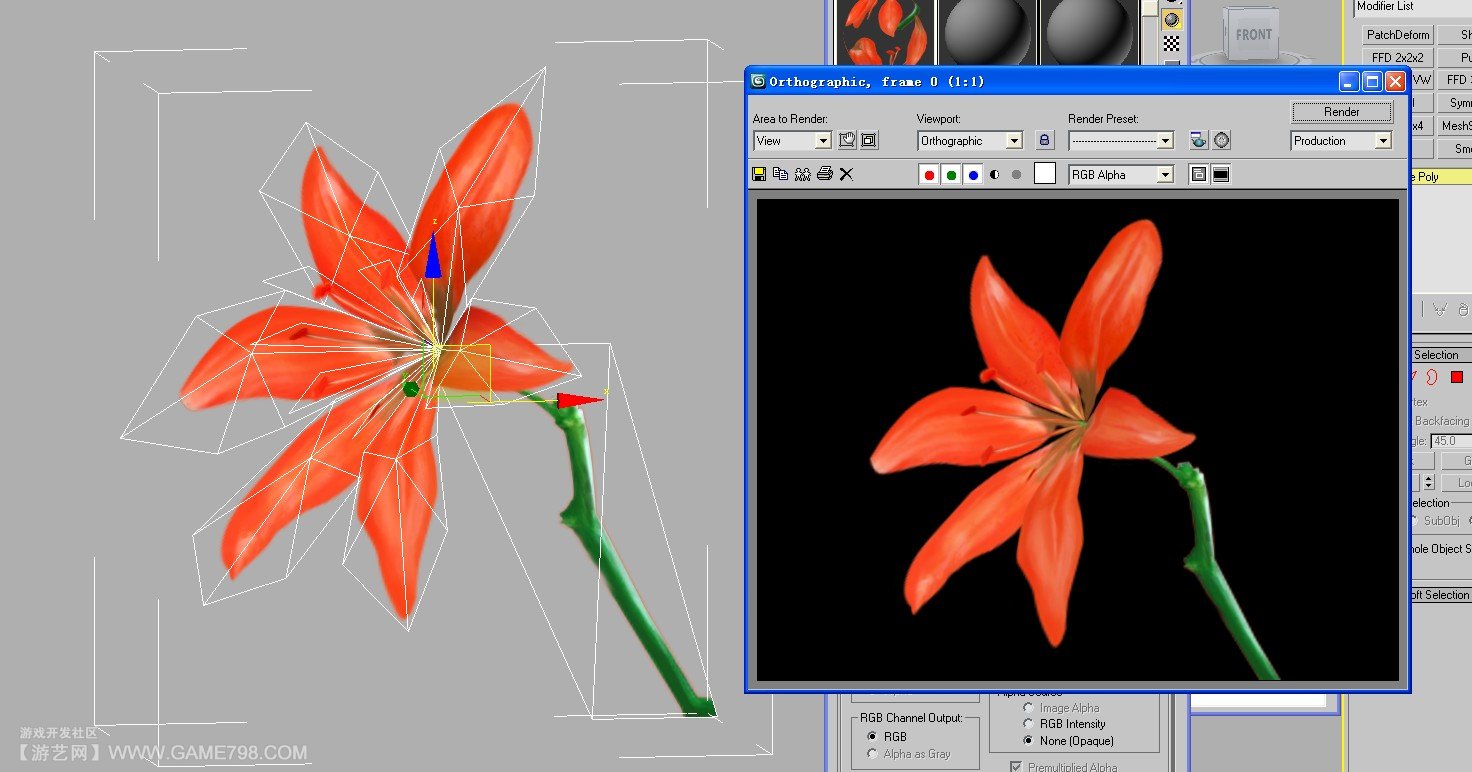Copy rendered image to clipboard
The width and height of the screenshot is (1472, 772).
(x=781, y=174)
